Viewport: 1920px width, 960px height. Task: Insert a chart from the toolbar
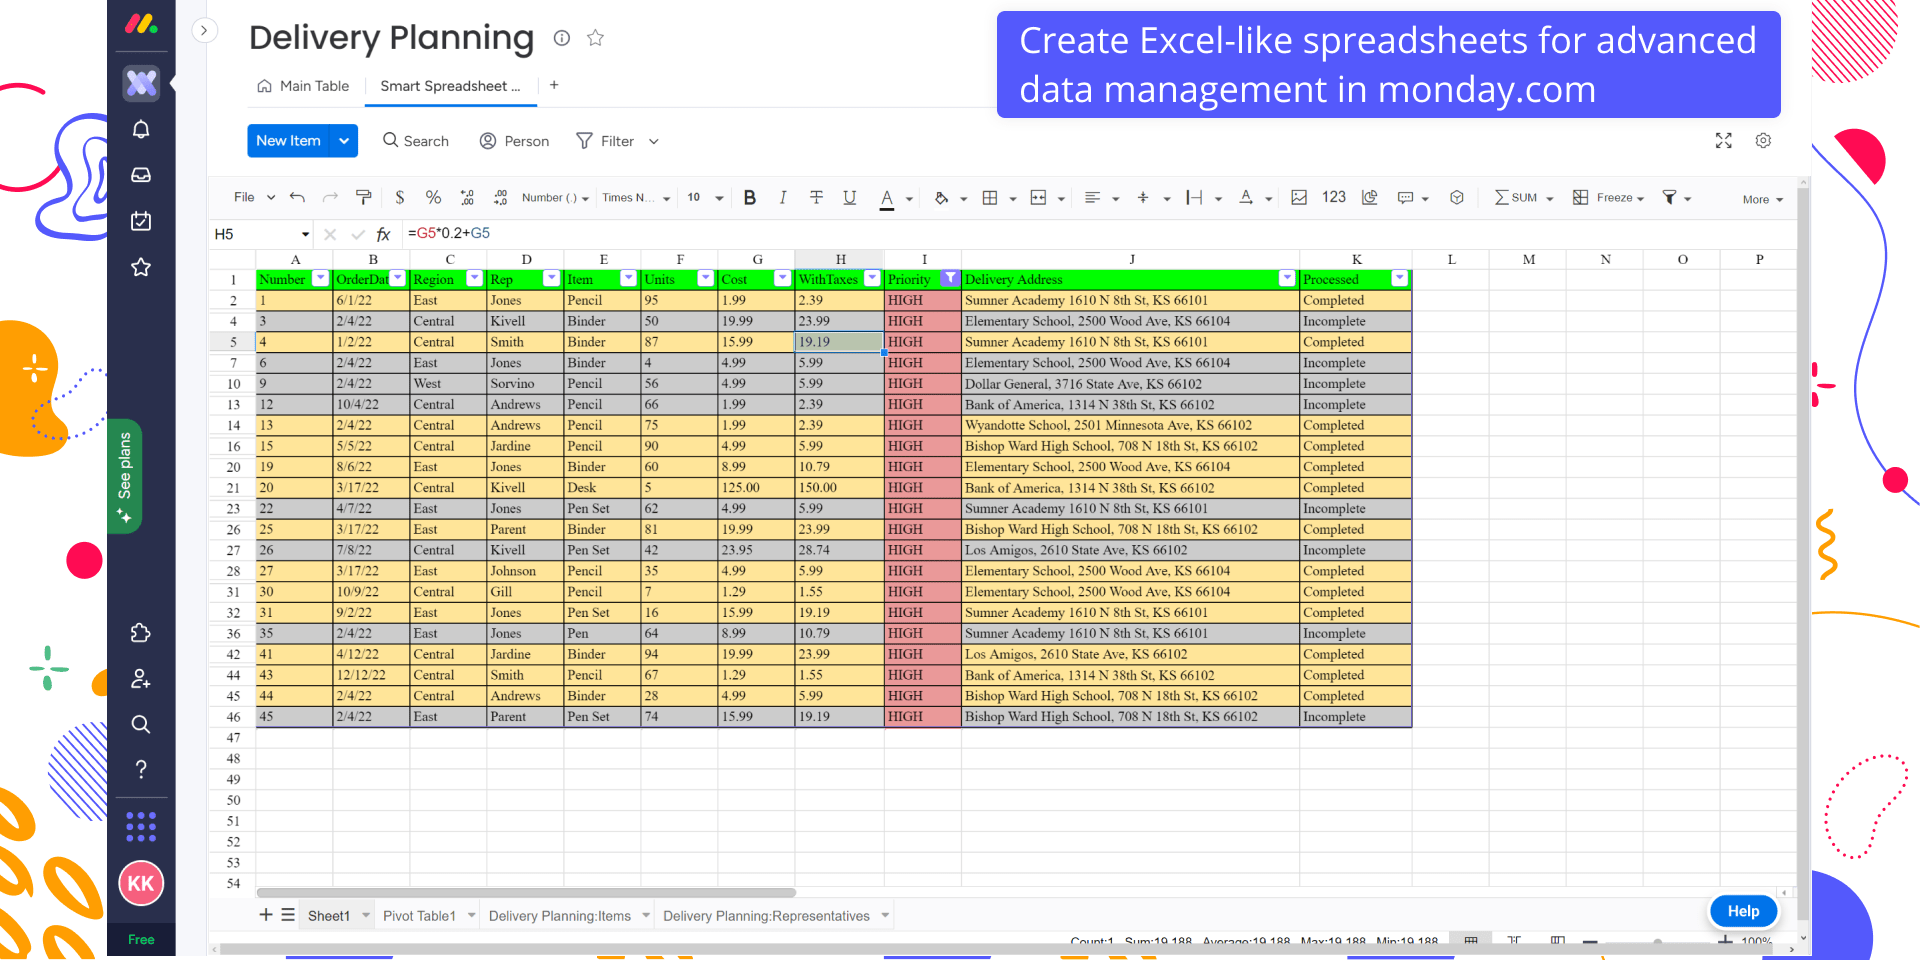(x=1370, y=198)
